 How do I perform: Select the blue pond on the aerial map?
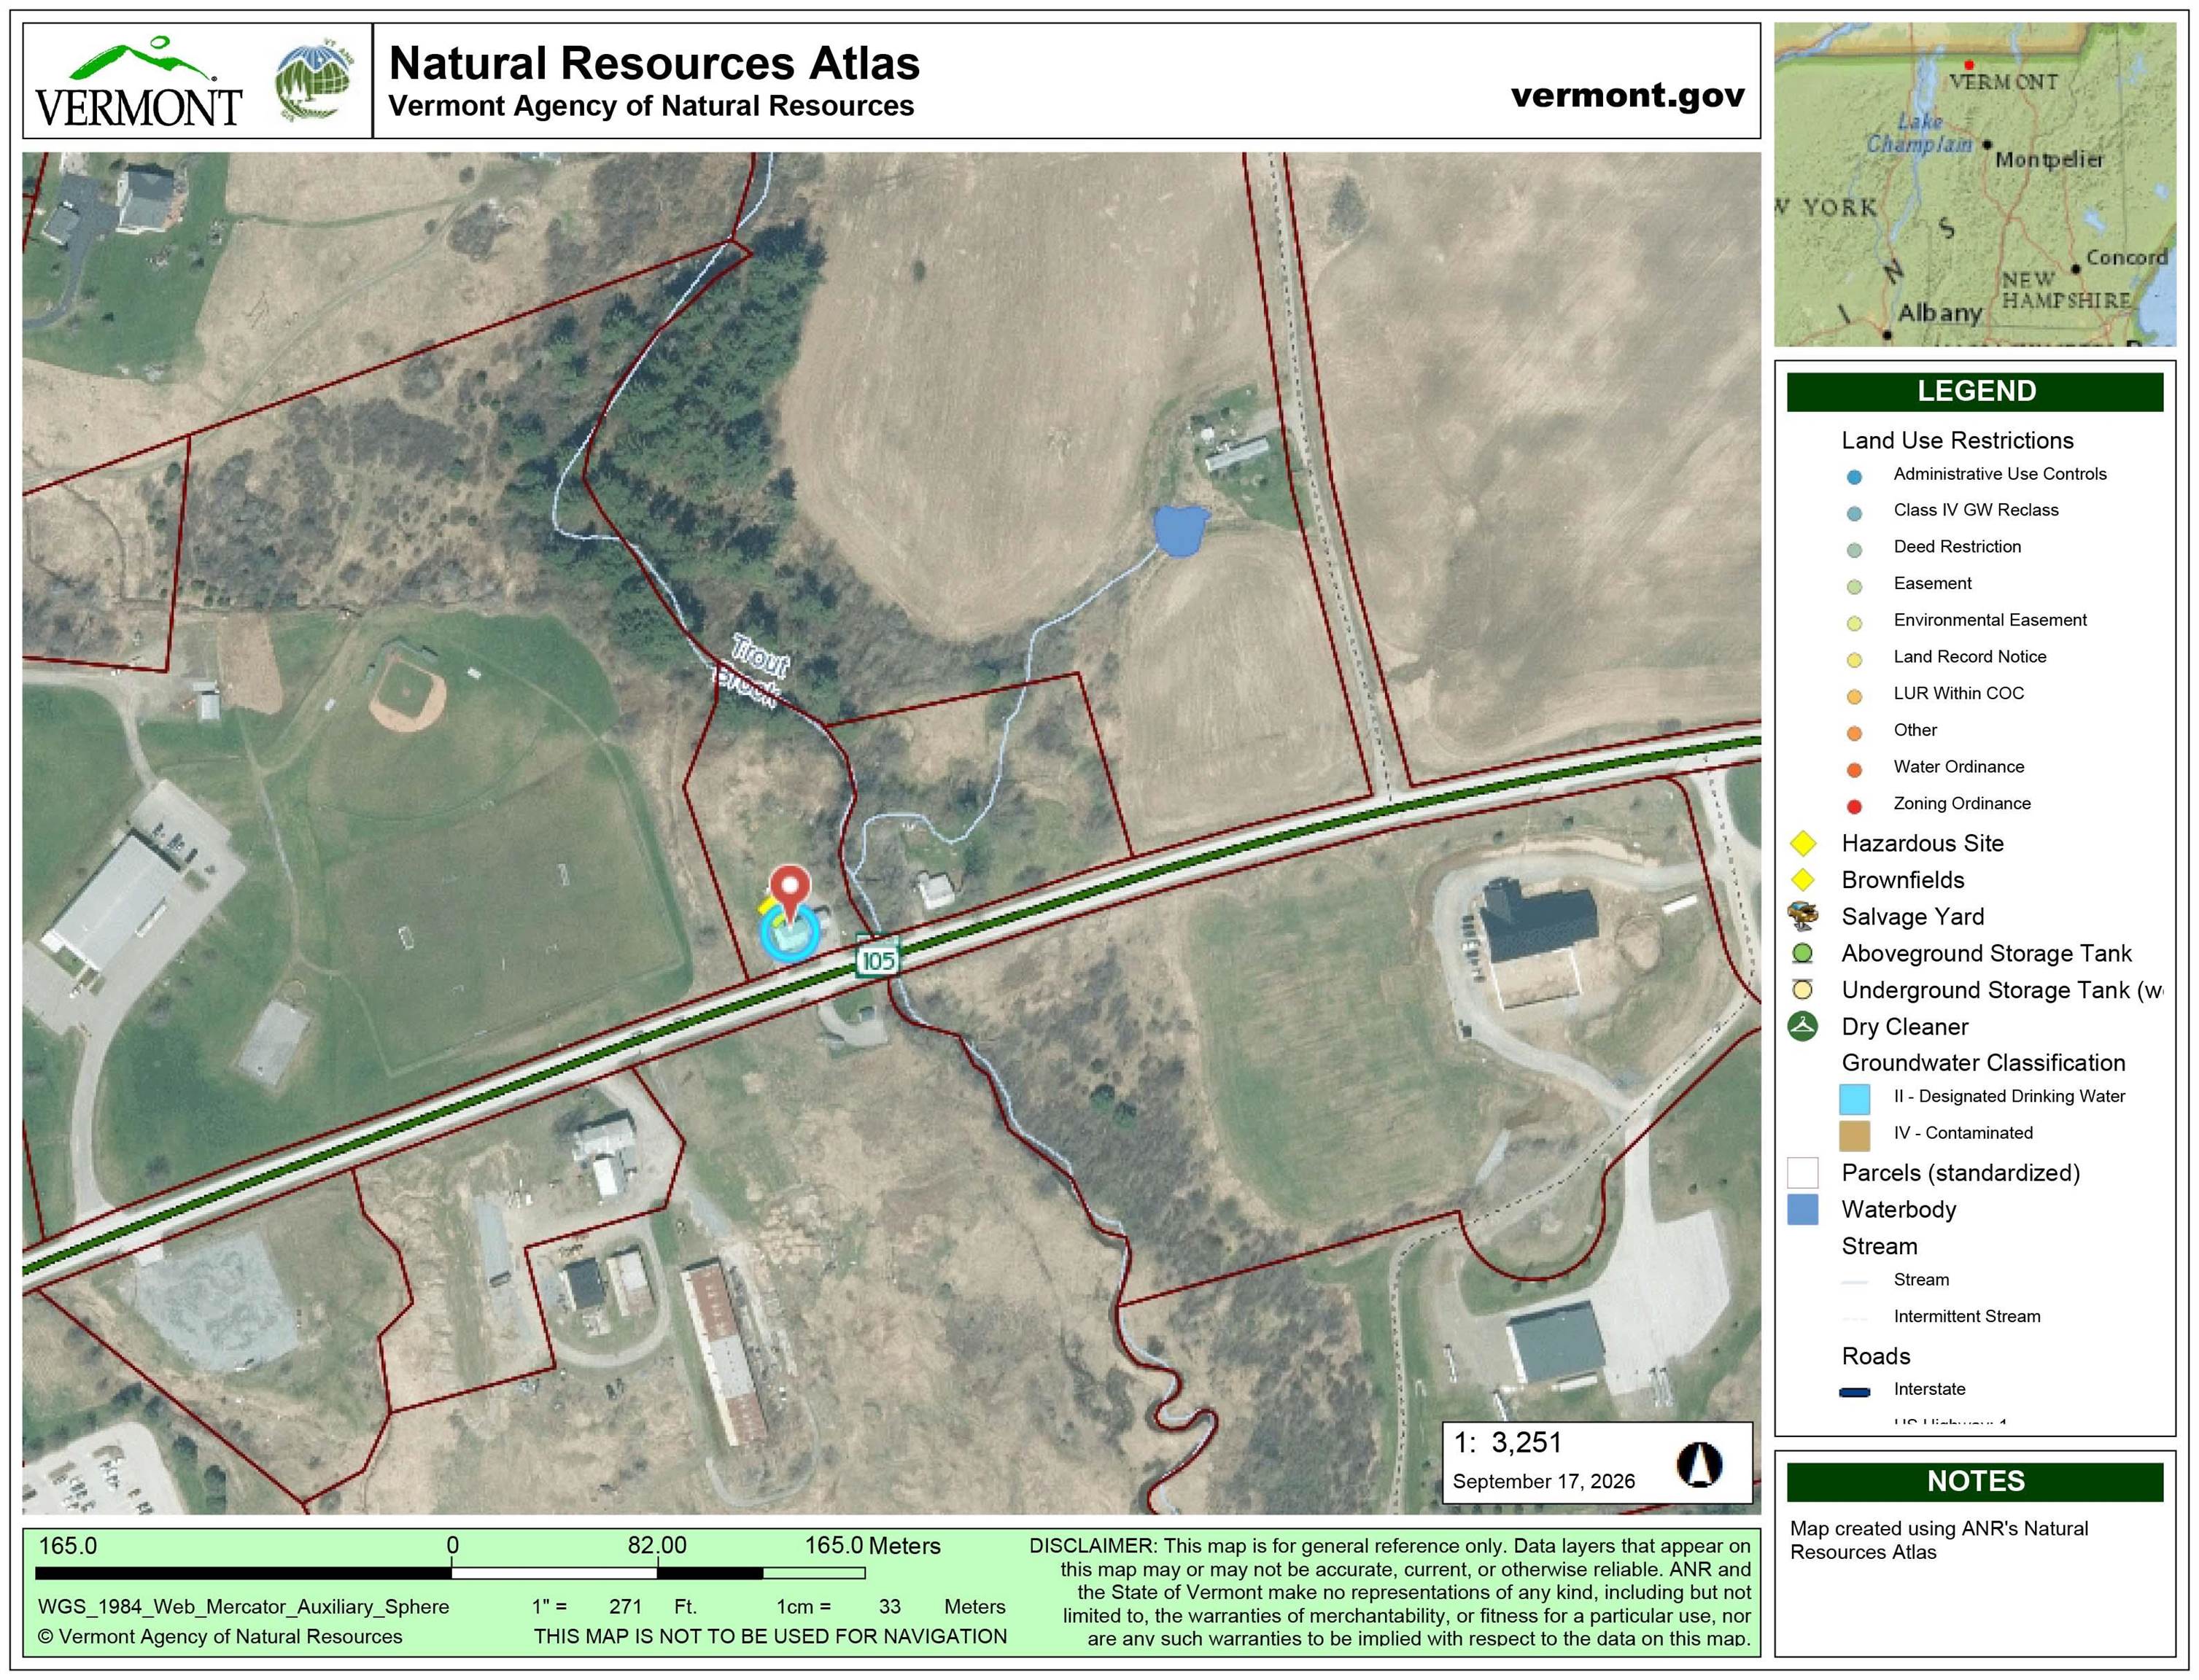coord(1181,530)
